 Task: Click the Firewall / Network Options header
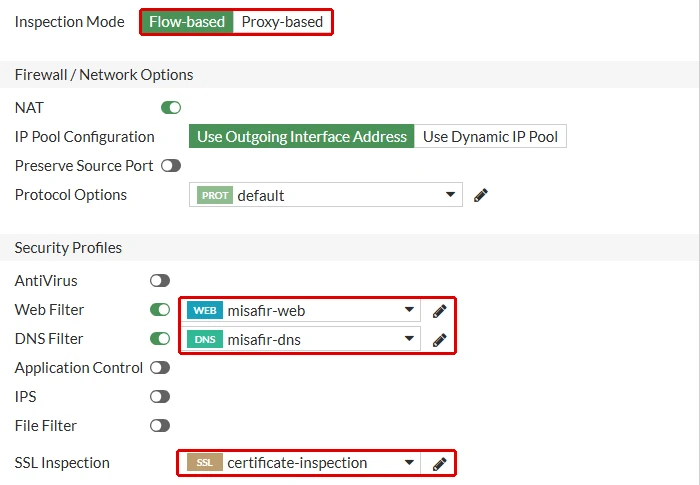pos(104,75)
